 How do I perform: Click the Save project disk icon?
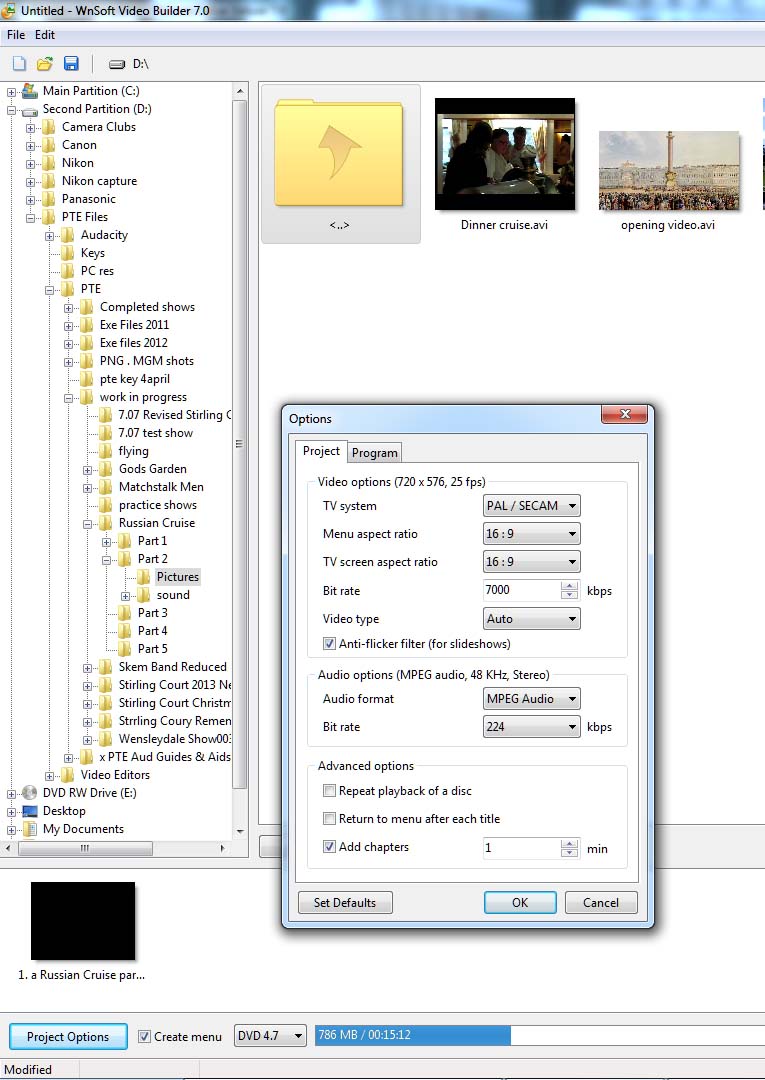click(x=71, y=64)
